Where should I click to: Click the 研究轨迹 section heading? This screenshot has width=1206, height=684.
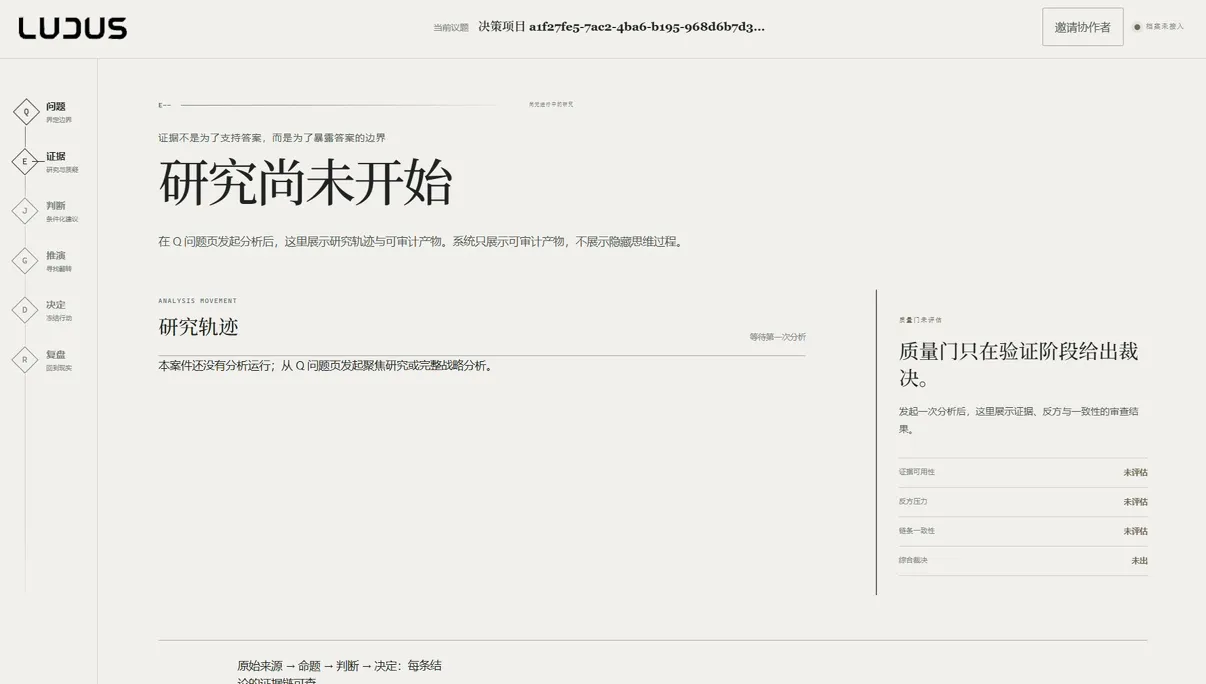pyautogui.click(x=199, y=327)
